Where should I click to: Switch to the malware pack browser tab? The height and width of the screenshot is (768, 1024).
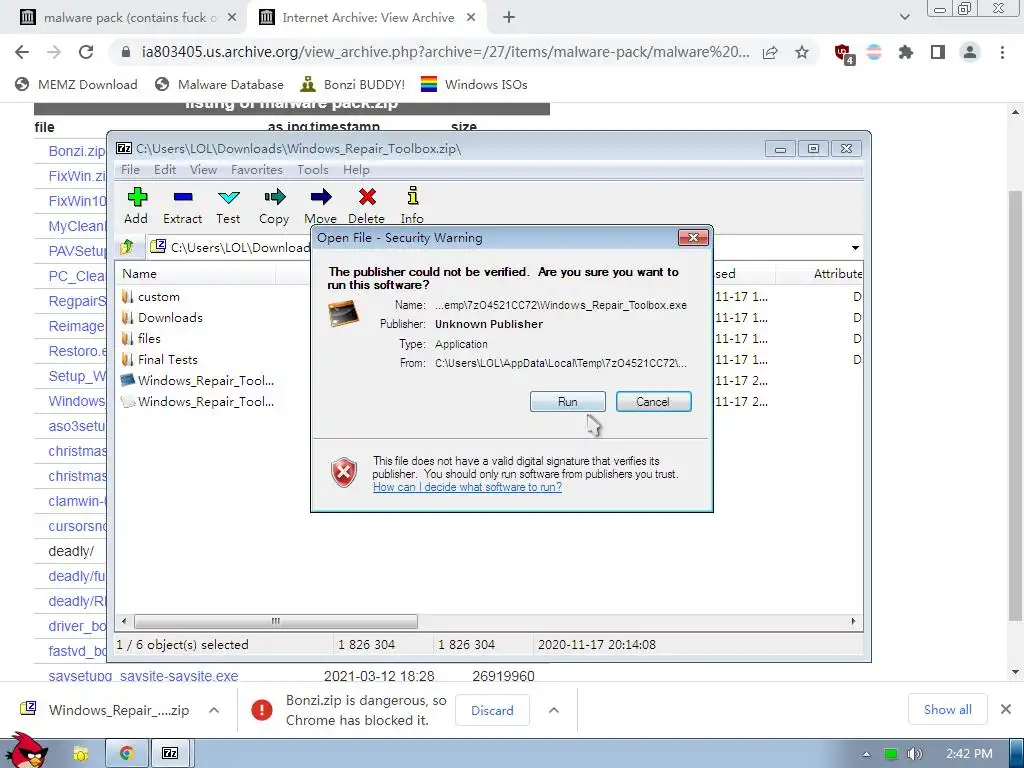pos(128,18)
